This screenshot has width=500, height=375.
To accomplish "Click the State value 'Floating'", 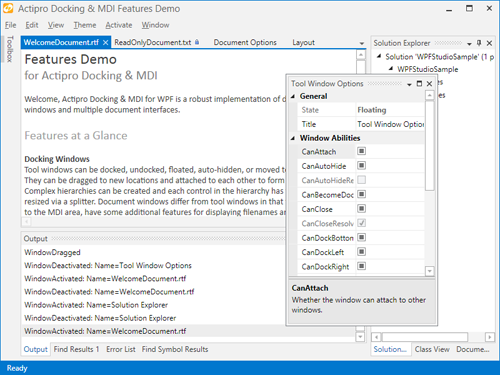I will pos(372,110).
